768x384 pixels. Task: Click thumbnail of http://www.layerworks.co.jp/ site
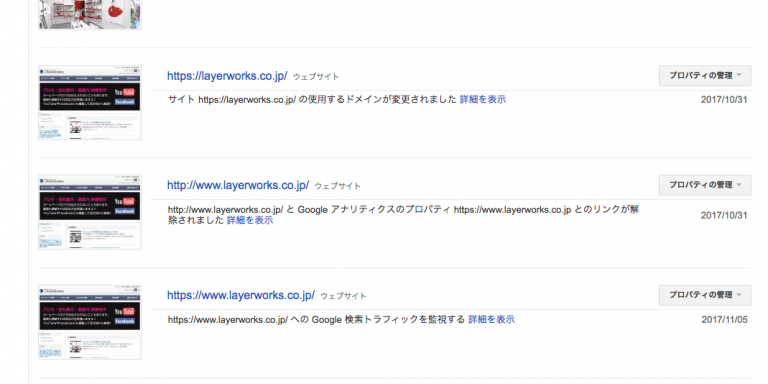90,212
